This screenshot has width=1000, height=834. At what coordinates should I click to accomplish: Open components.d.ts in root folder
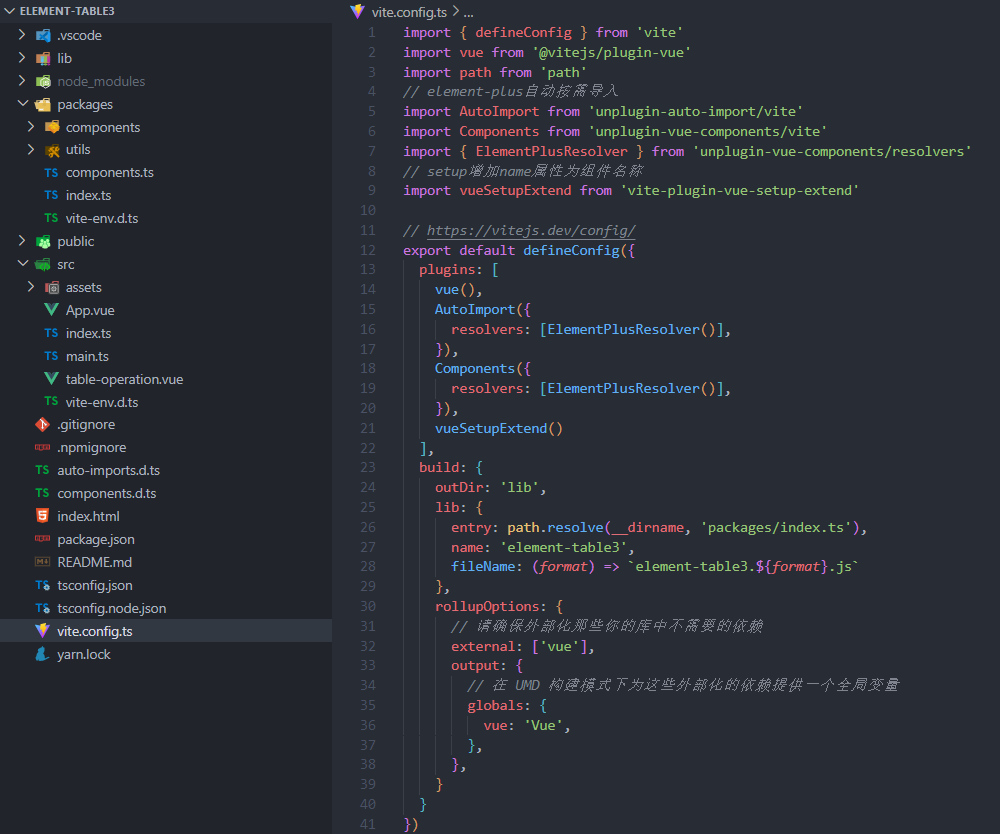107,494
